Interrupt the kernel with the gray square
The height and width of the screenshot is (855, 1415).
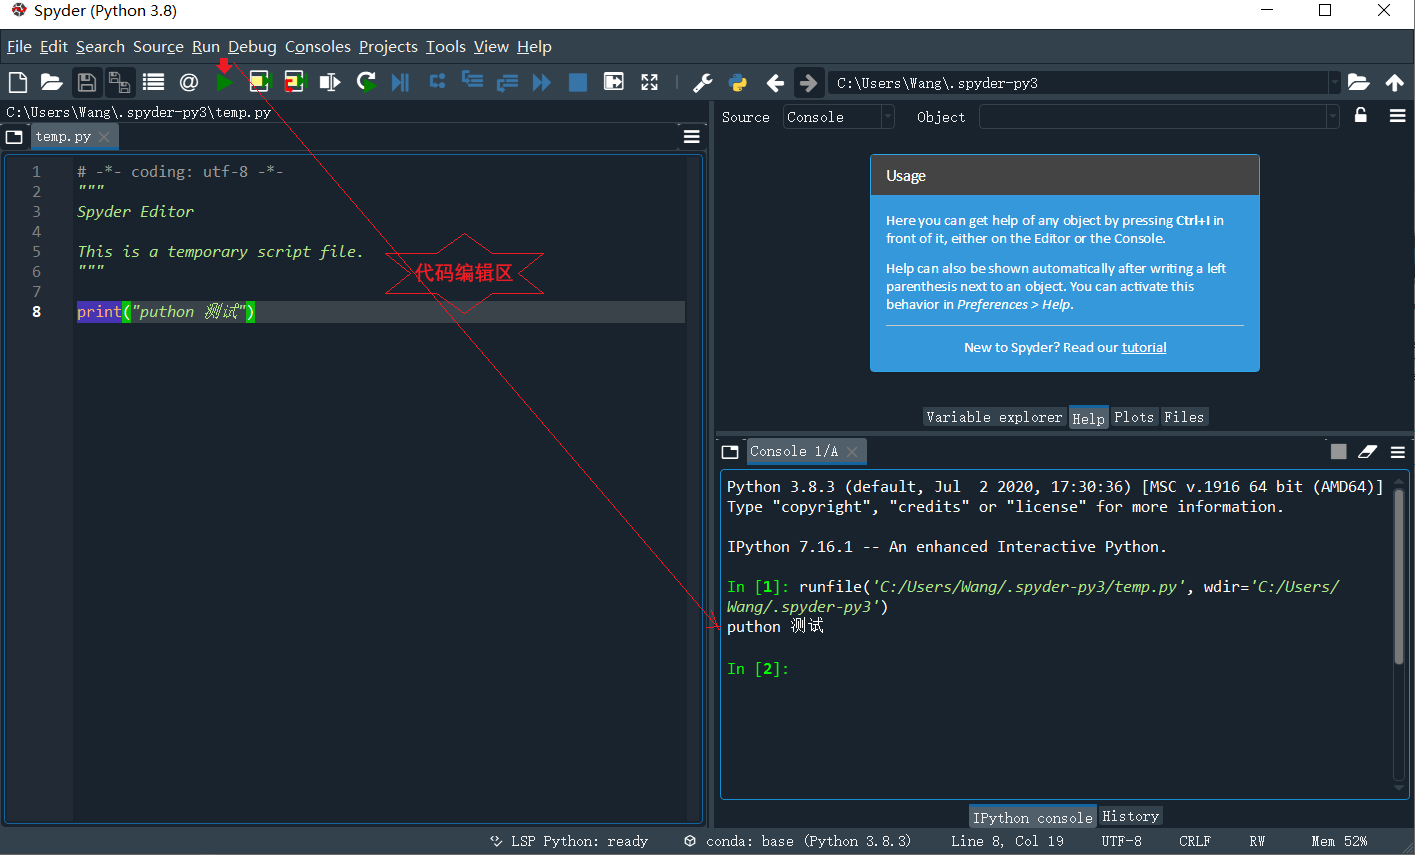click(1338, 452)
